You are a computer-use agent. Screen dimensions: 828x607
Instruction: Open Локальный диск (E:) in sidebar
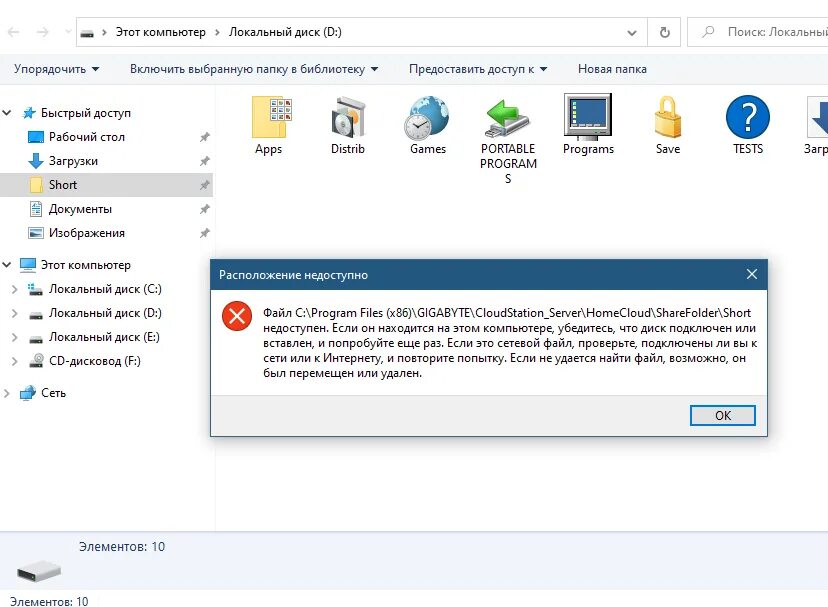[x=104, y=337]
